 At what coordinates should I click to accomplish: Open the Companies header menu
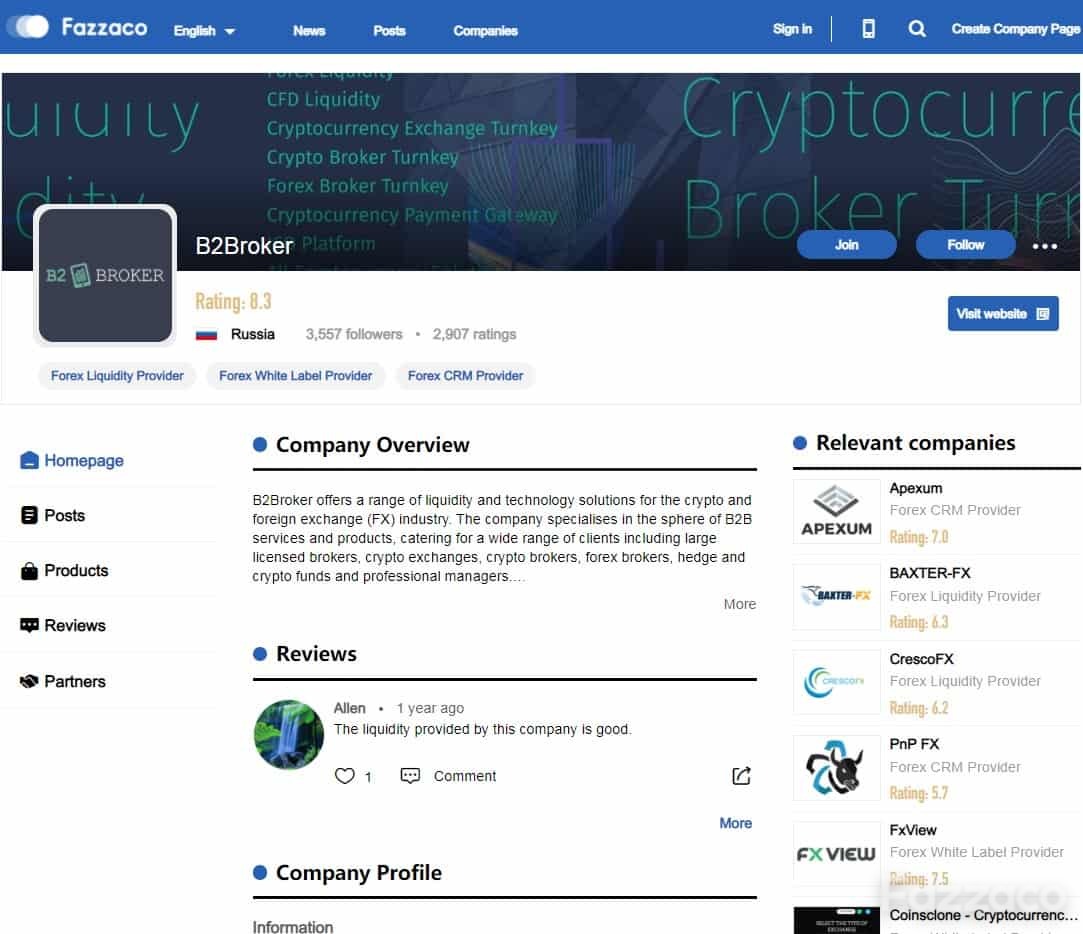pos(485,31)
